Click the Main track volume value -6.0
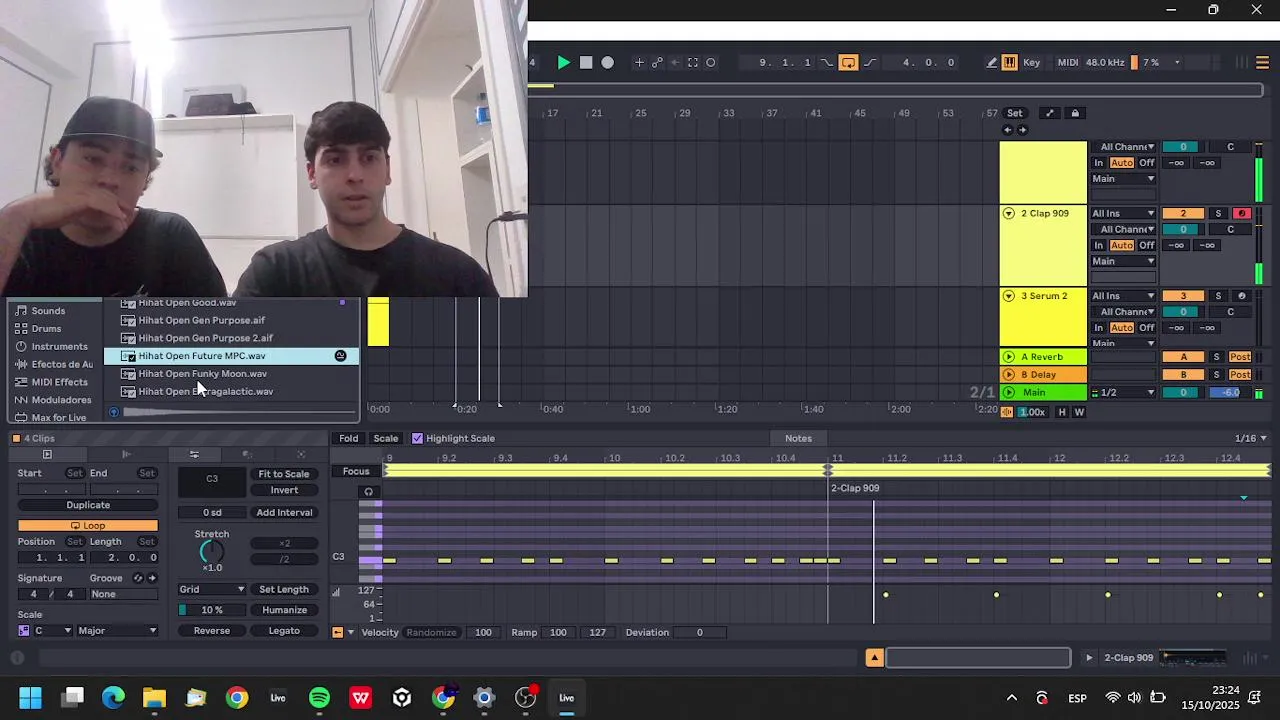 point(1230,392)
